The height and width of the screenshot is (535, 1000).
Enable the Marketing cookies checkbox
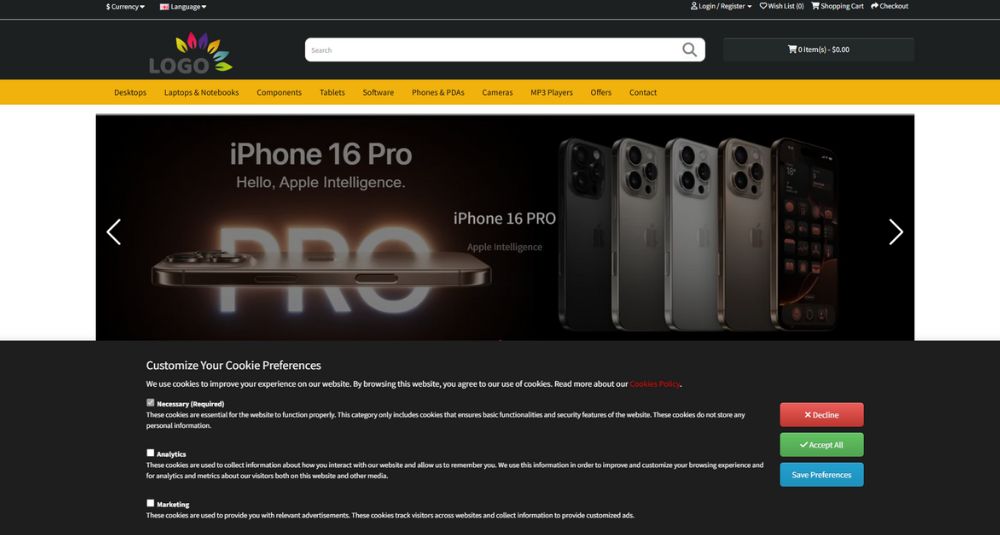coord(151,503)
